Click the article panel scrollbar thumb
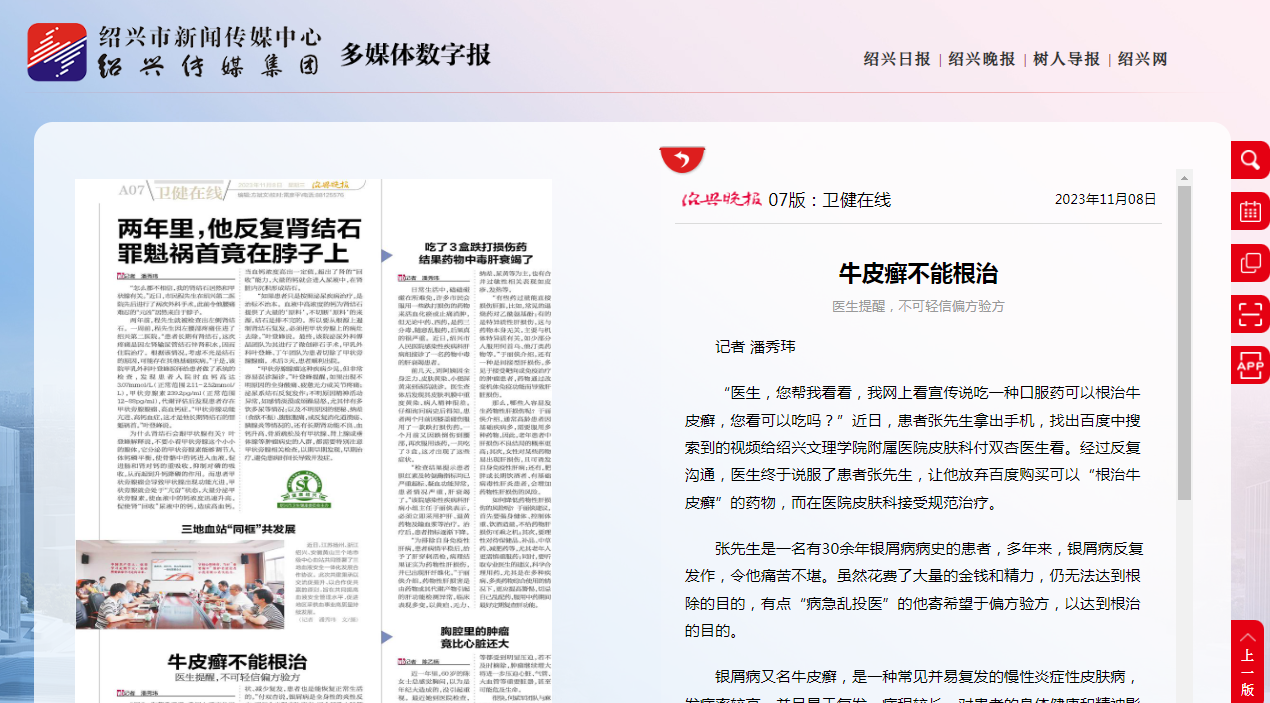 click(x=1185, y=342)
